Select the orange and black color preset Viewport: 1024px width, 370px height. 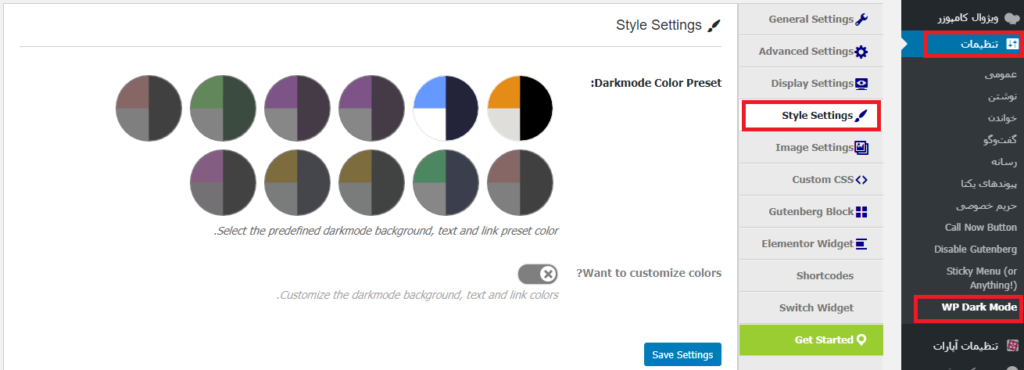tap(520, 108)
